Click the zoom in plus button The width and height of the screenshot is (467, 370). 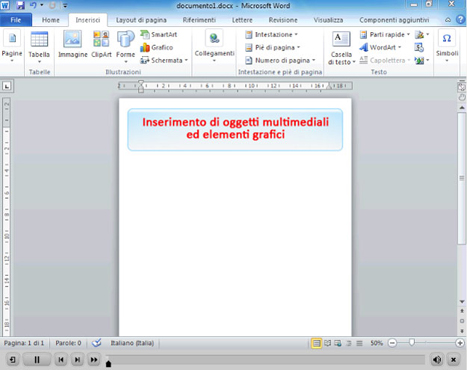460,343
